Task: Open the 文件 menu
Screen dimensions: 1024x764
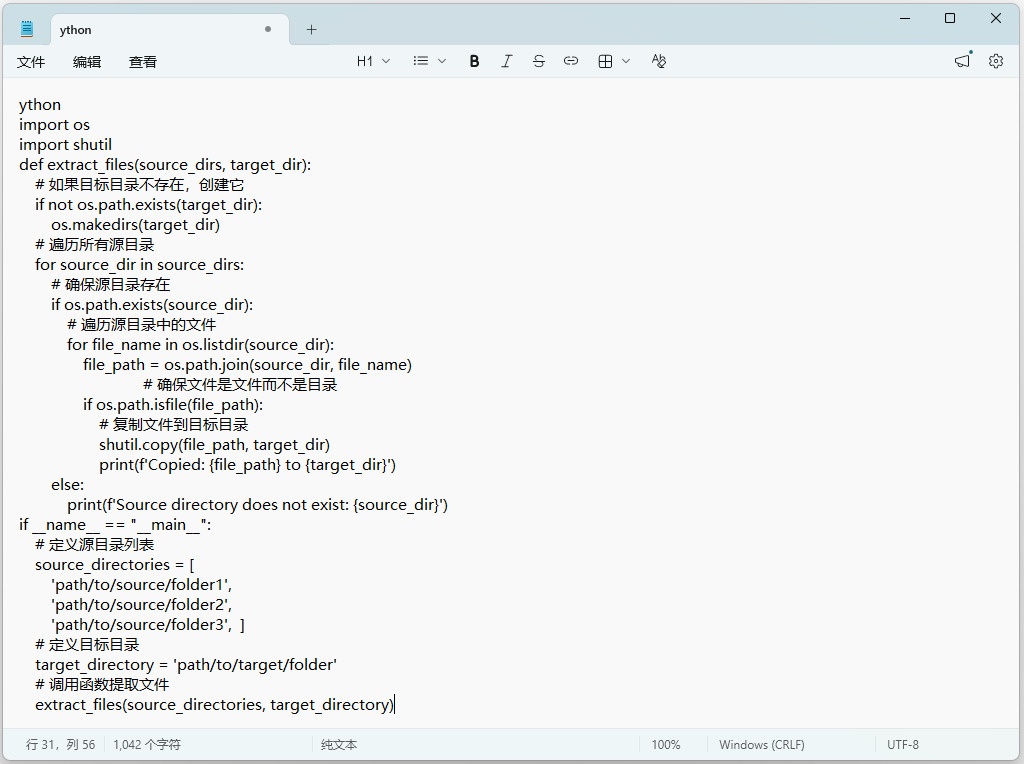Action: 31,62
